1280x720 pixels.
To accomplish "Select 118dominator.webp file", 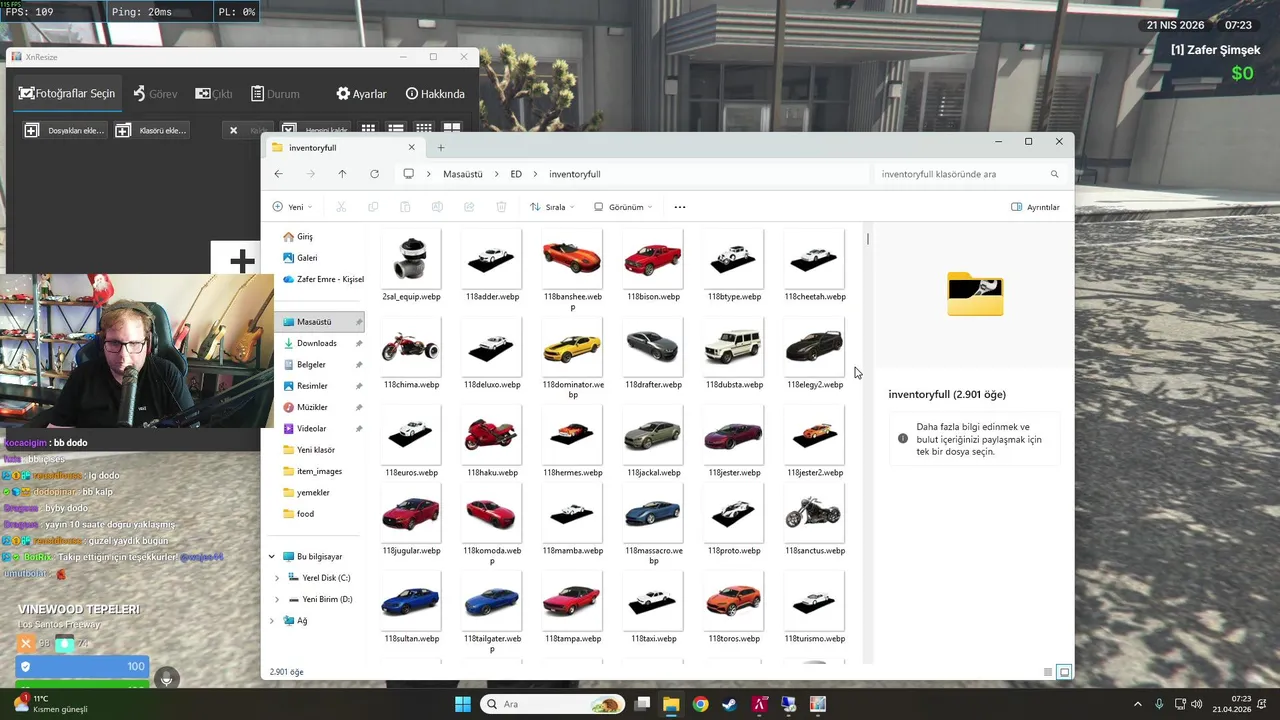I will point(573,355).
